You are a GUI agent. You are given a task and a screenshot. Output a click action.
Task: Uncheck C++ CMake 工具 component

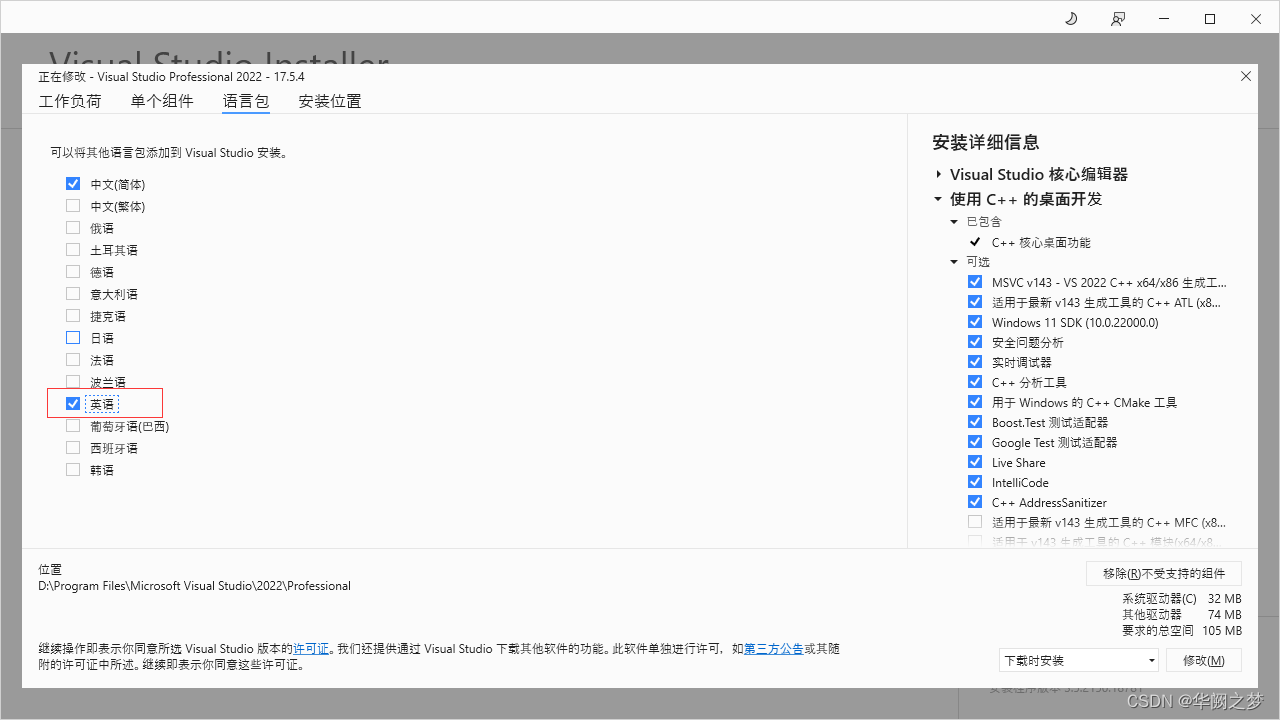click(x=975, y=402)
